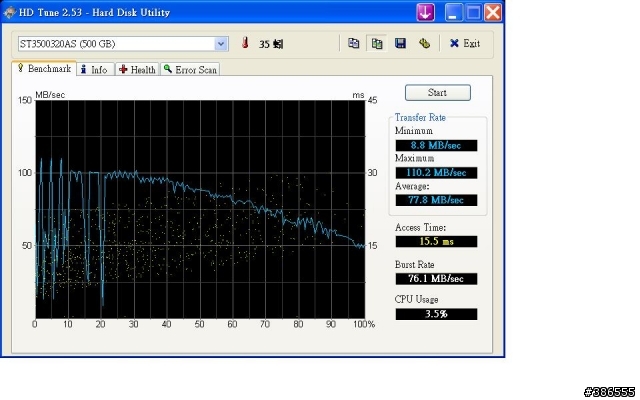The image size is (640, 400).
Task: Click the Burst Rate label
Action: coord(414,264)
